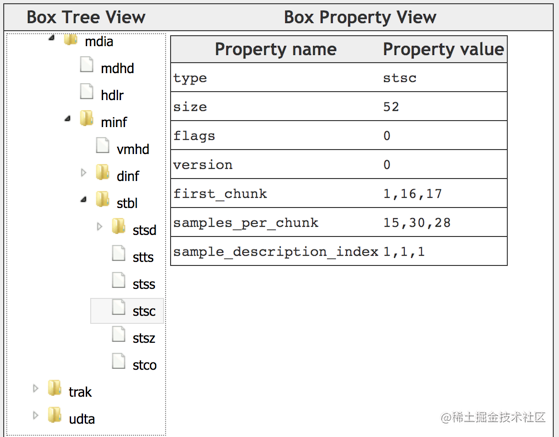The image size is (559, 437).
Task: Select the minf box label
Action: click(x=114, y=122)
